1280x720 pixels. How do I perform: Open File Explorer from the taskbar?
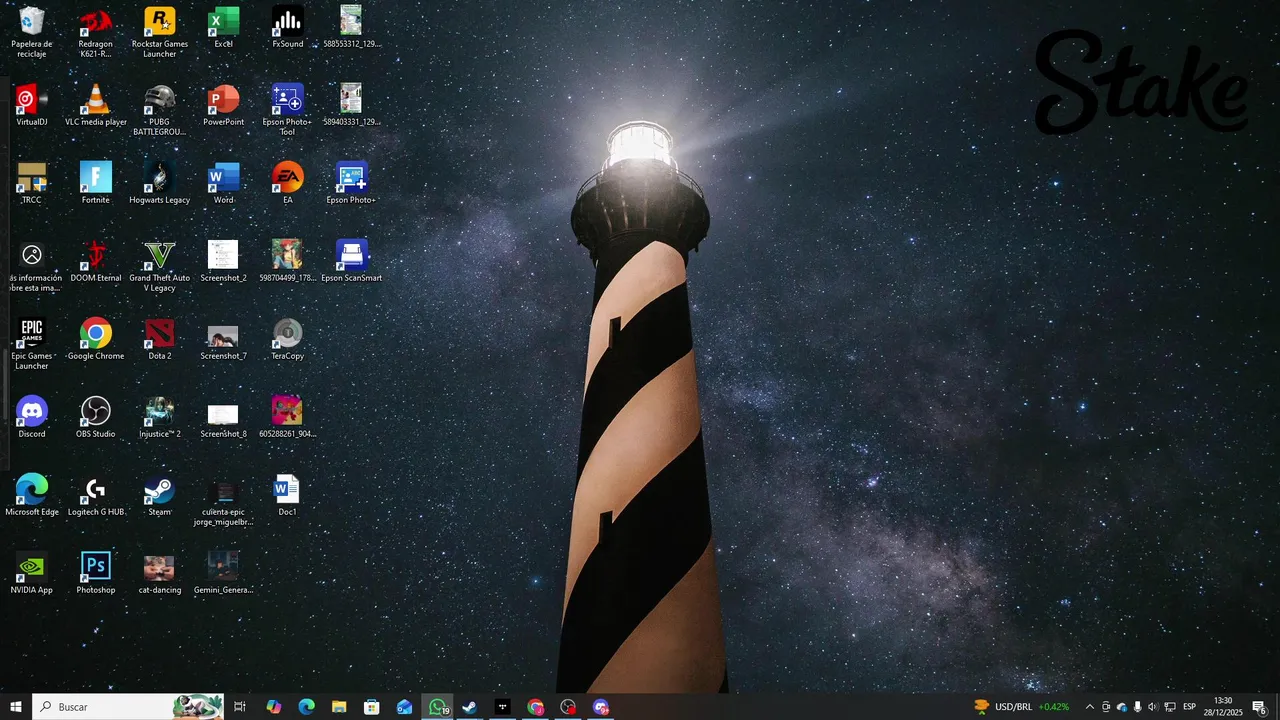[339, 707]
